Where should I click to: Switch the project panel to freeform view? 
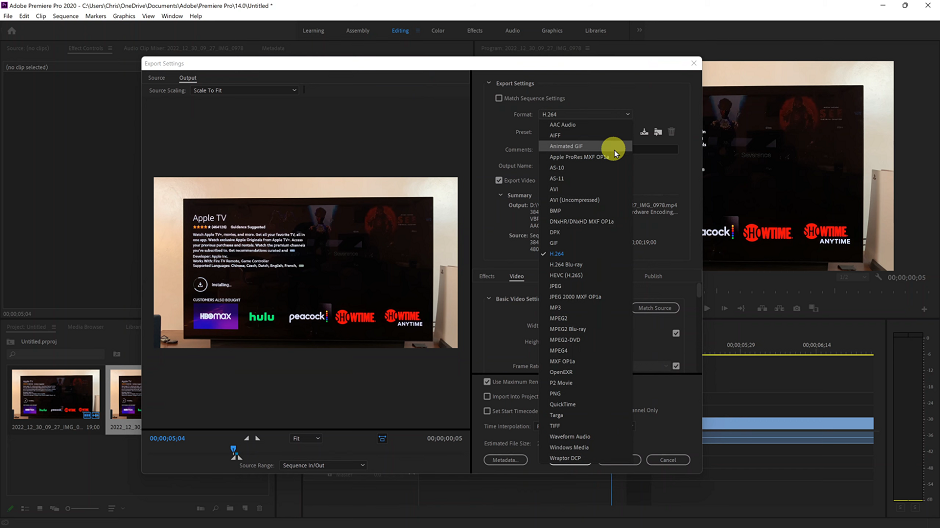[55, 508]
